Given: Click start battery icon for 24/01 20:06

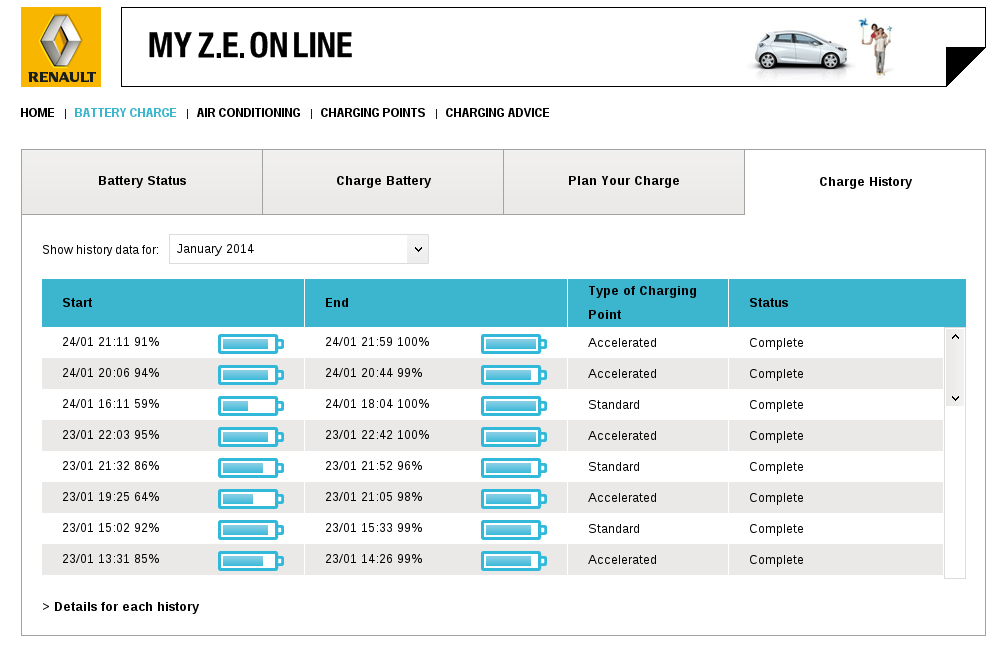Looking at the screenshot, I should point(250,375).
